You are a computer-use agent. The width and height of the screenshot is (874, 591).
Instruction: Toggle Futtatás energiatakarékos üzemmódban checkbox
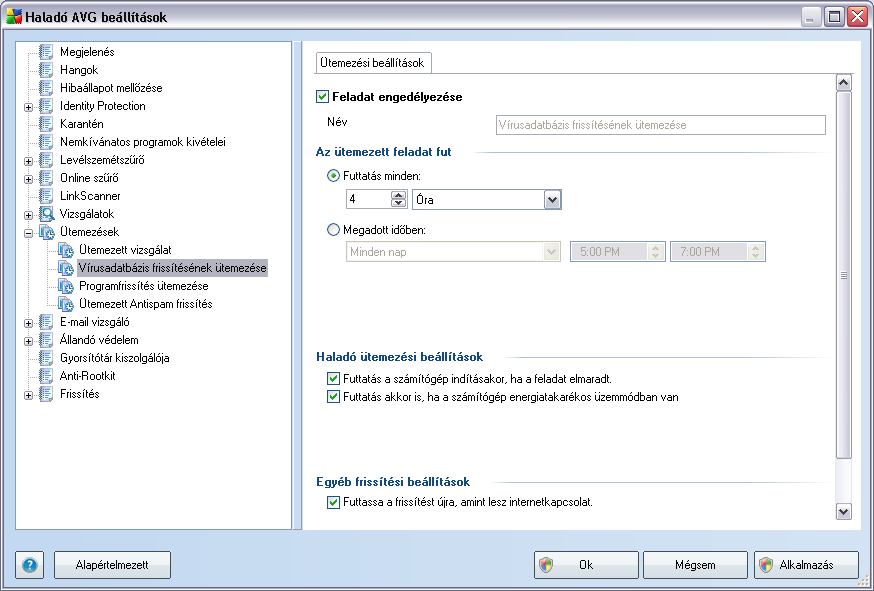(333, 397)
